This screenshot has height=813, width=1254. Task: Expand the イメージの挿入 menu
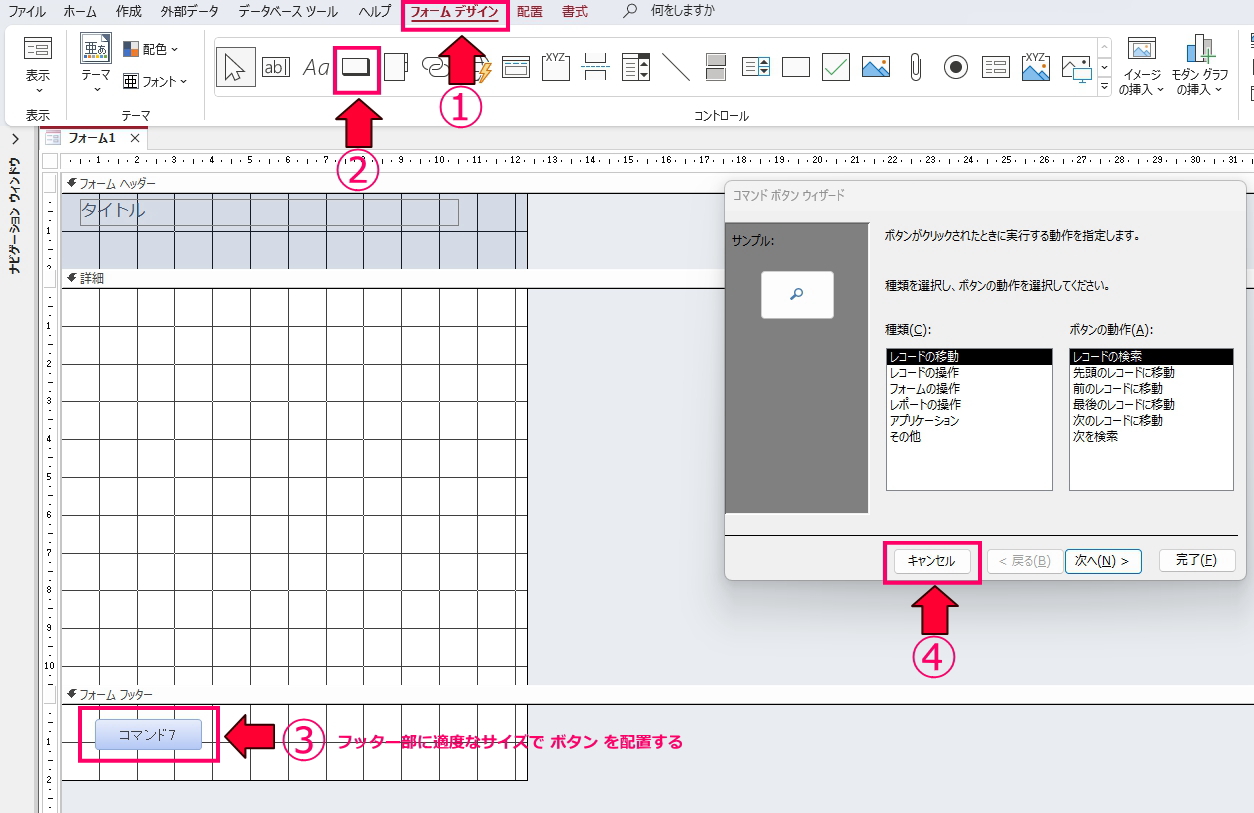tap(1141, 68)
